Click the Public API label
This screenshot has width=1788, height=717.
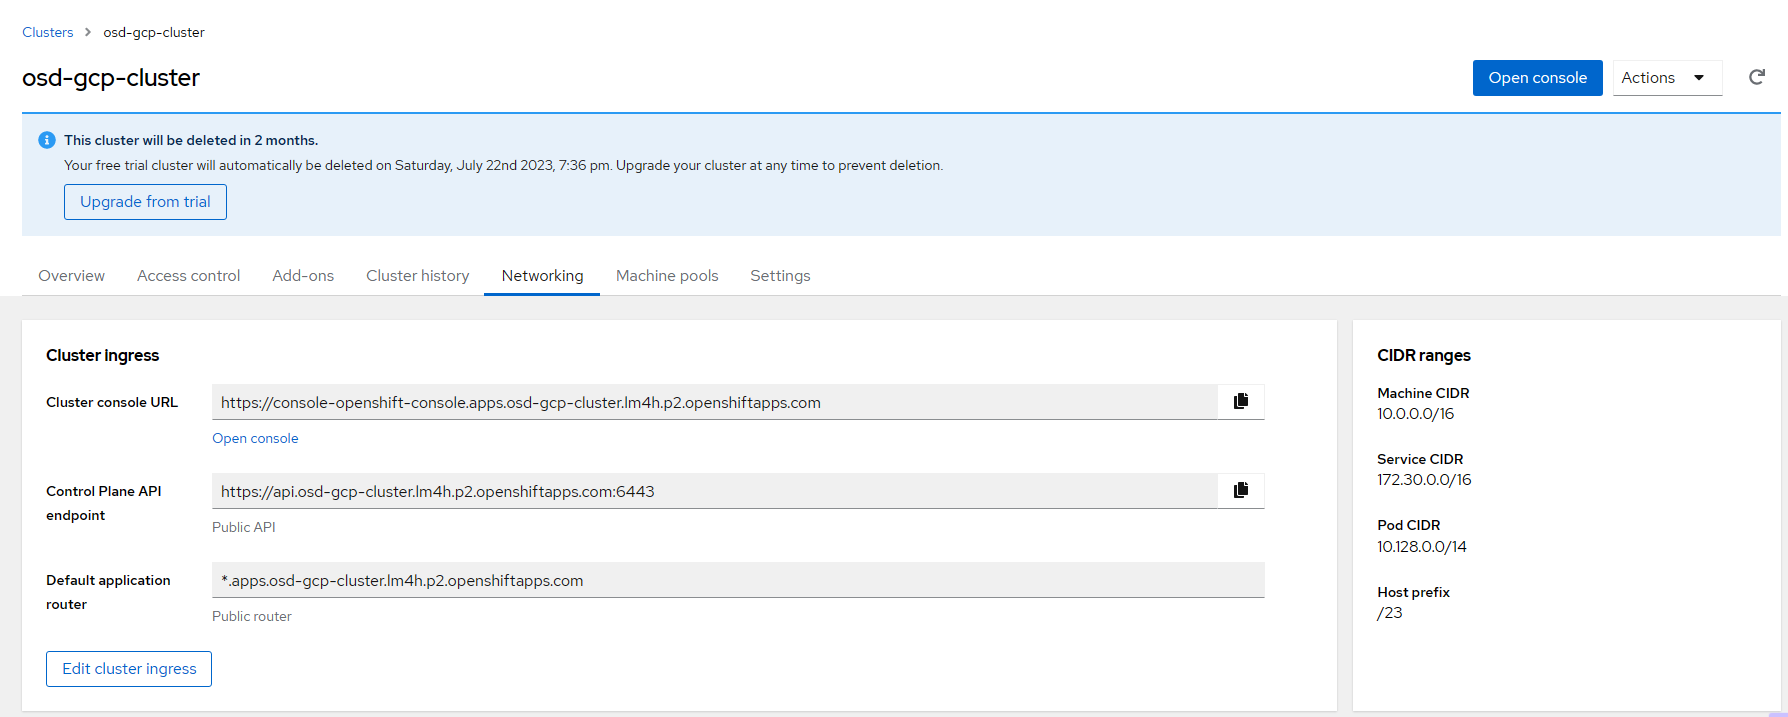point(244,527)
